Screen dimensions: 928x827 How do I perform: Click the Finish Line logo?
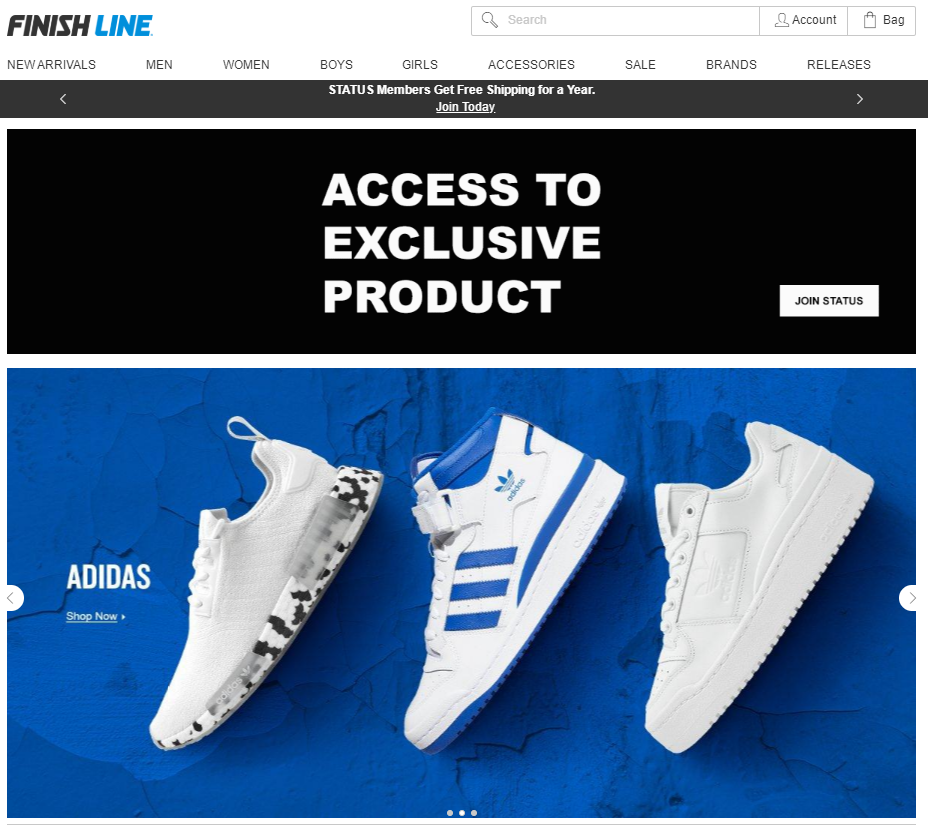coord(80,25)
